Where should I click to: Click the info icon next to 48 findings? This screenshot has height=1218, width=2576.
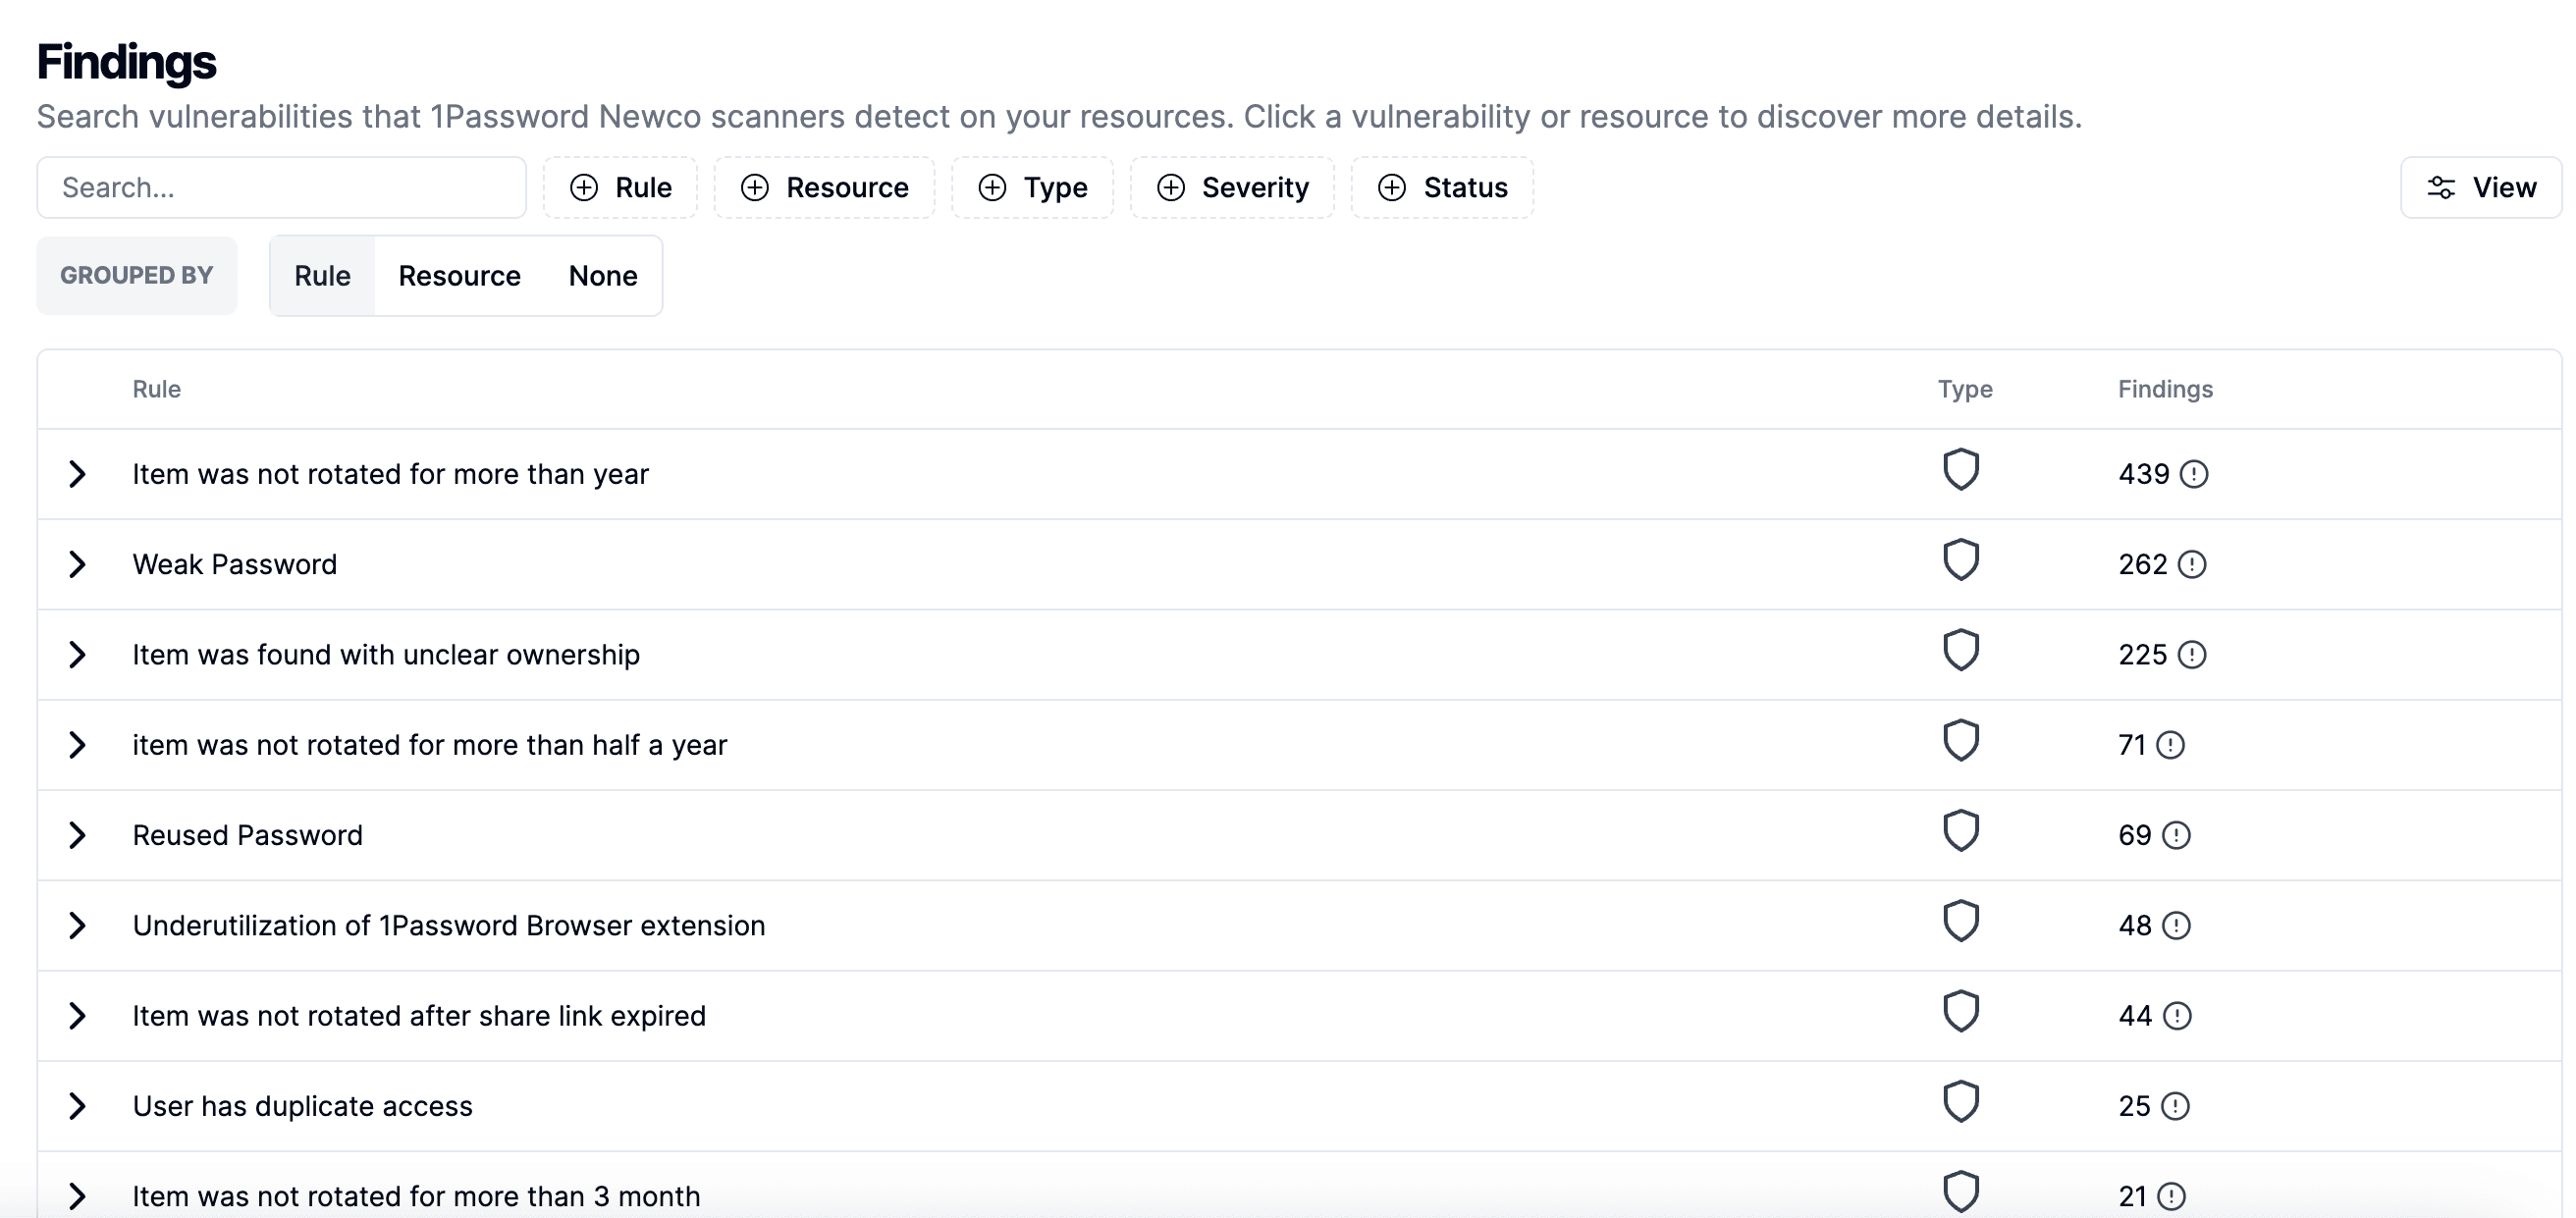tap(2176, 926)
